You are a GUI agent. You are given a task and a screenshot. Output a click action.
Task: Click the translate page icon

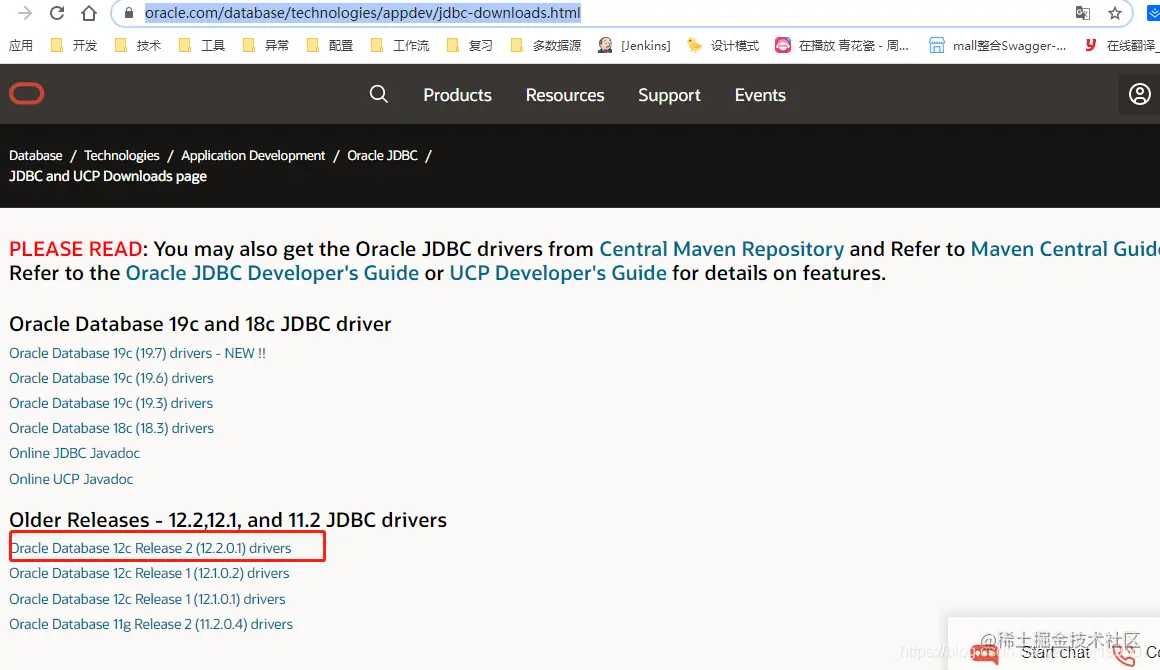[x=1082, y=13]
